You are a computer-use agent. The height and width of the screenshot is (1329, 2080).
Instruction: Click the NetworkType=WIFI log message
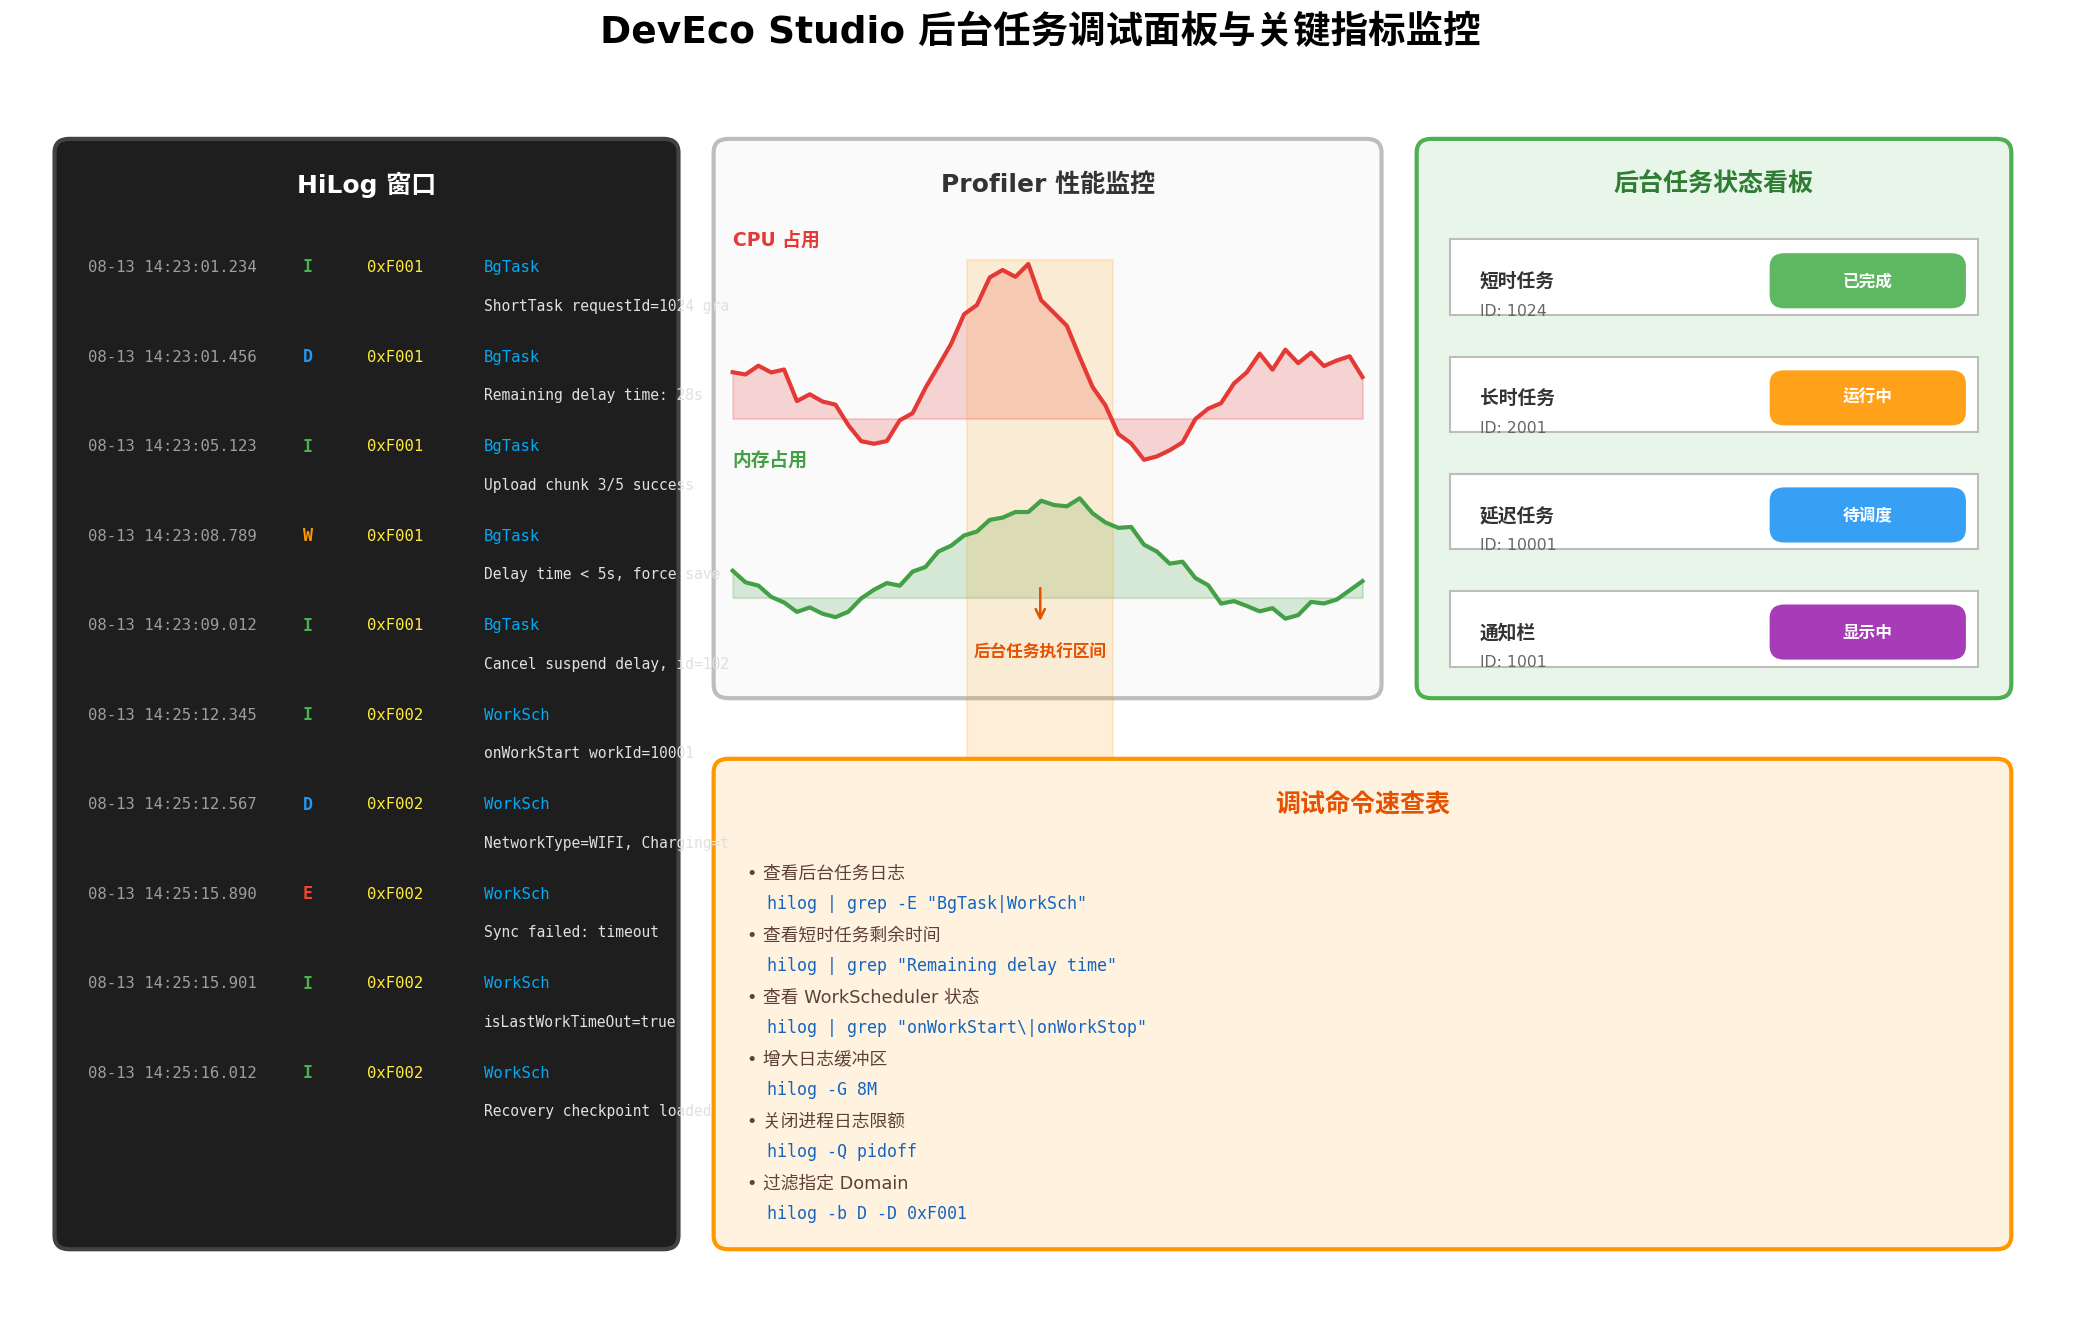pyautogui.click(x=606, y=843)
